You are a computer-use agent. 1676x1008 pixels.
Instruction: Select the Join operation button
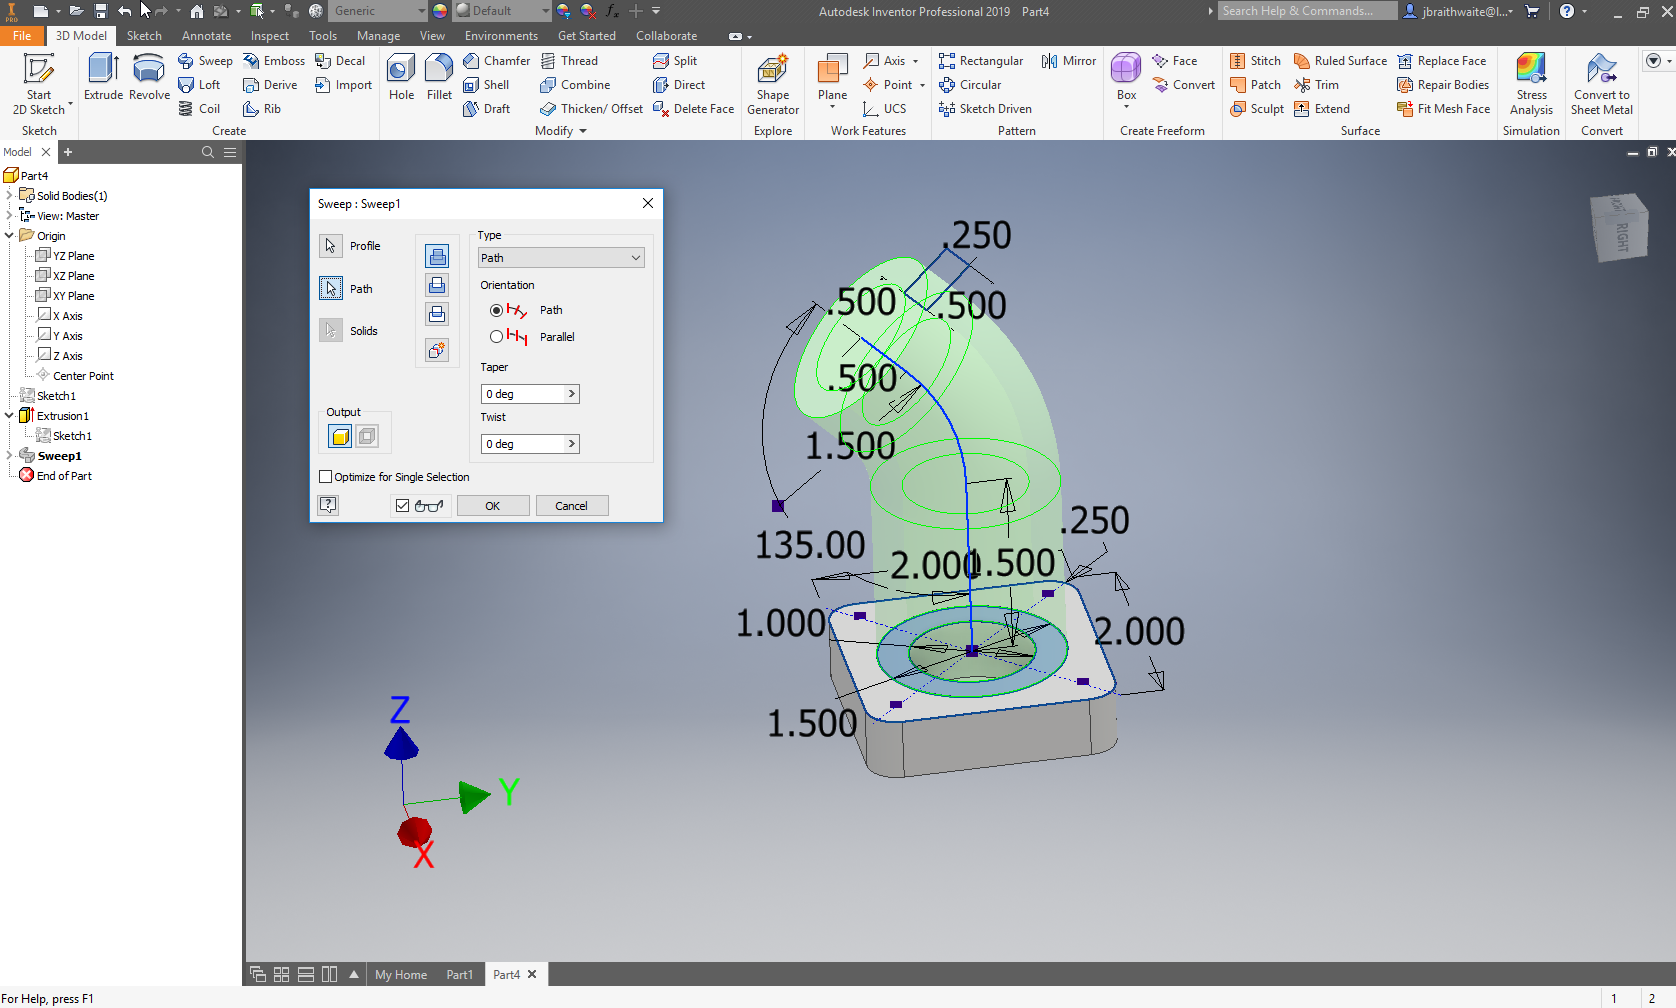[x=437, y=256]
